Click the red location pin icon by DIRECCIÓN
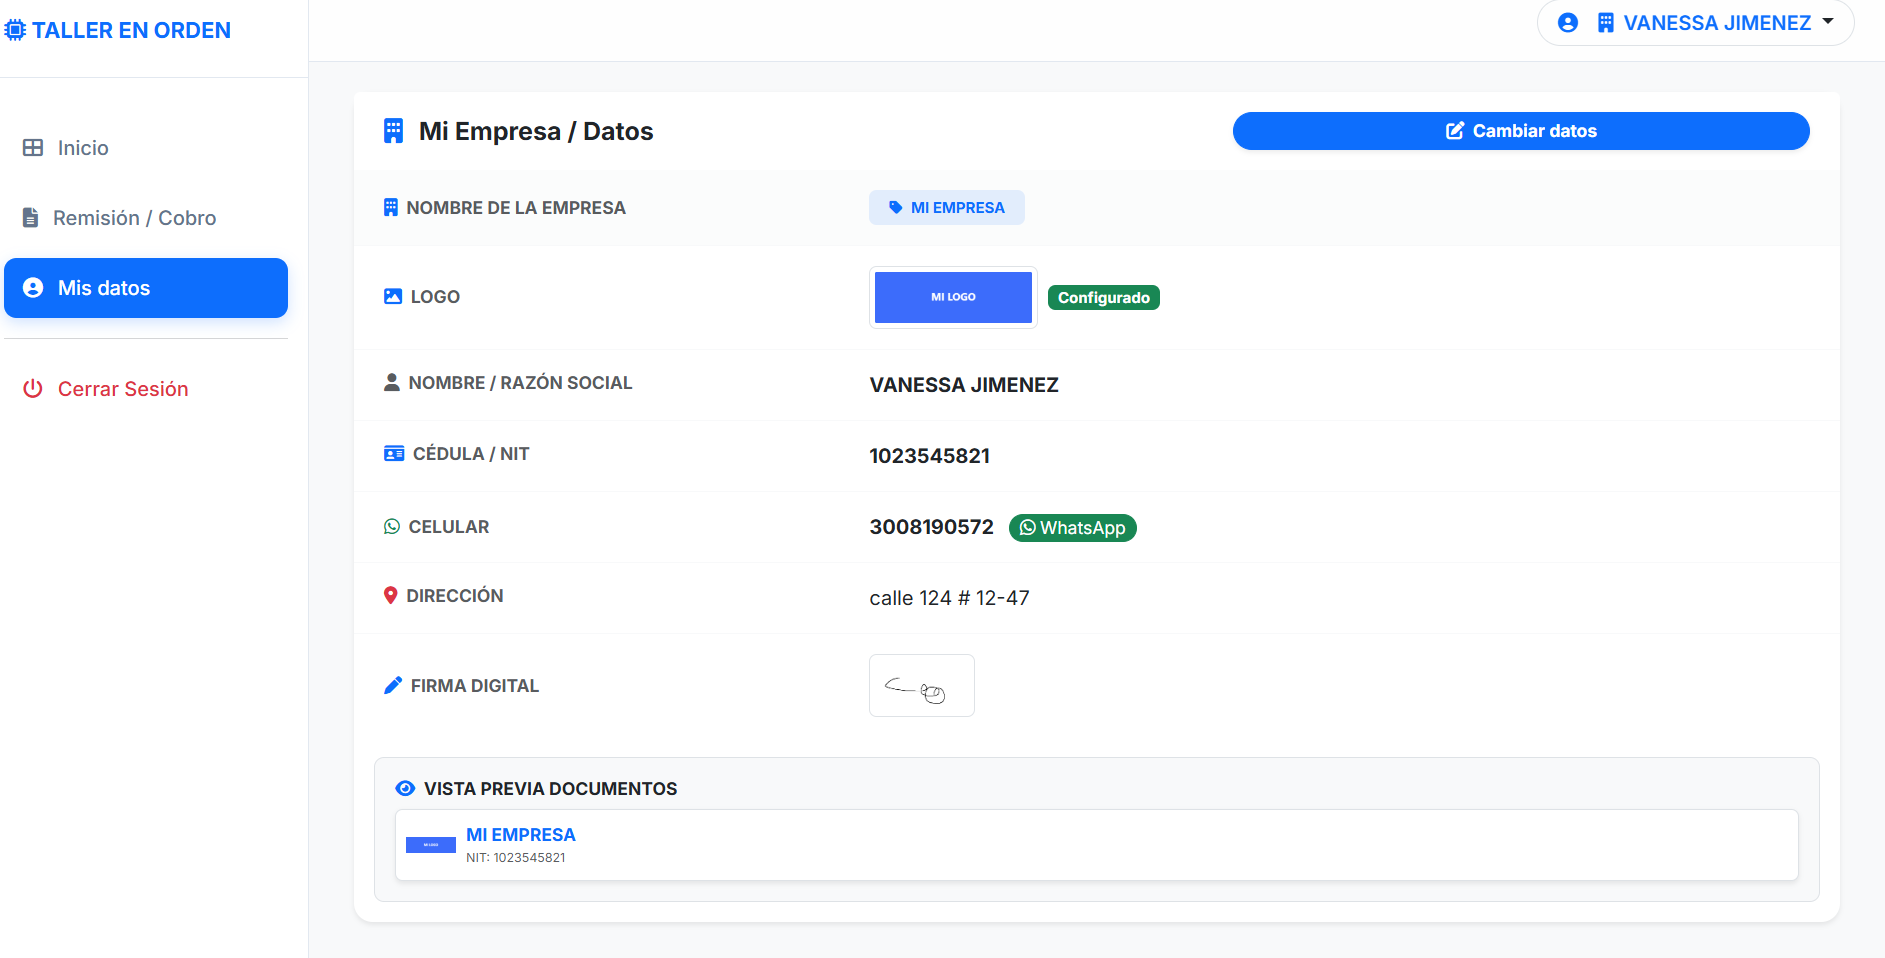 click(391, 595)
